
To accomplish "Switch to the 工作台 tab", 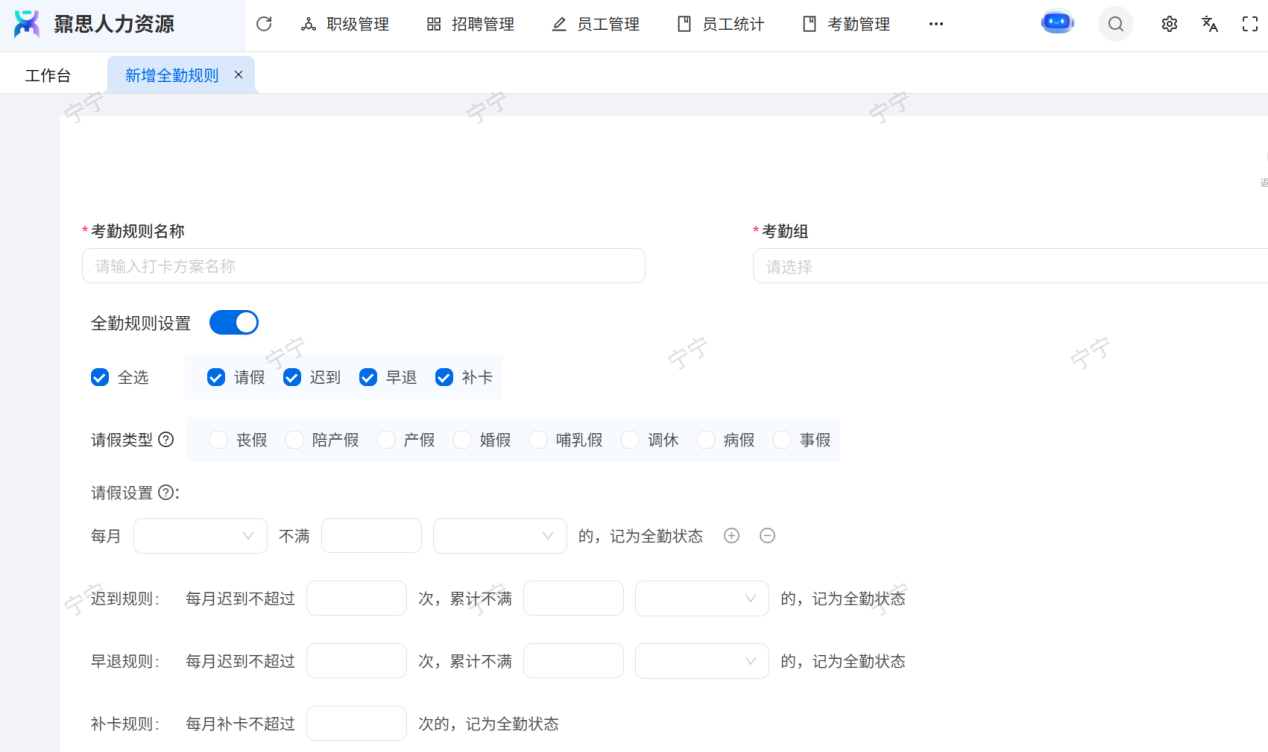I will [48, 75].
